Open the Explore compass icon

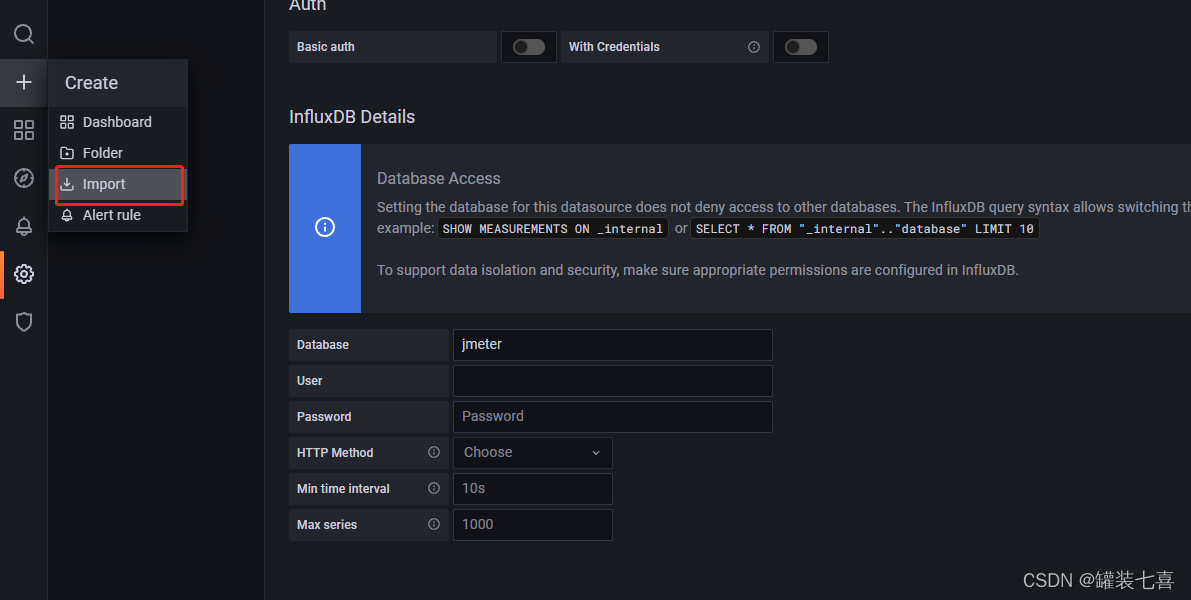pos(24,178)
